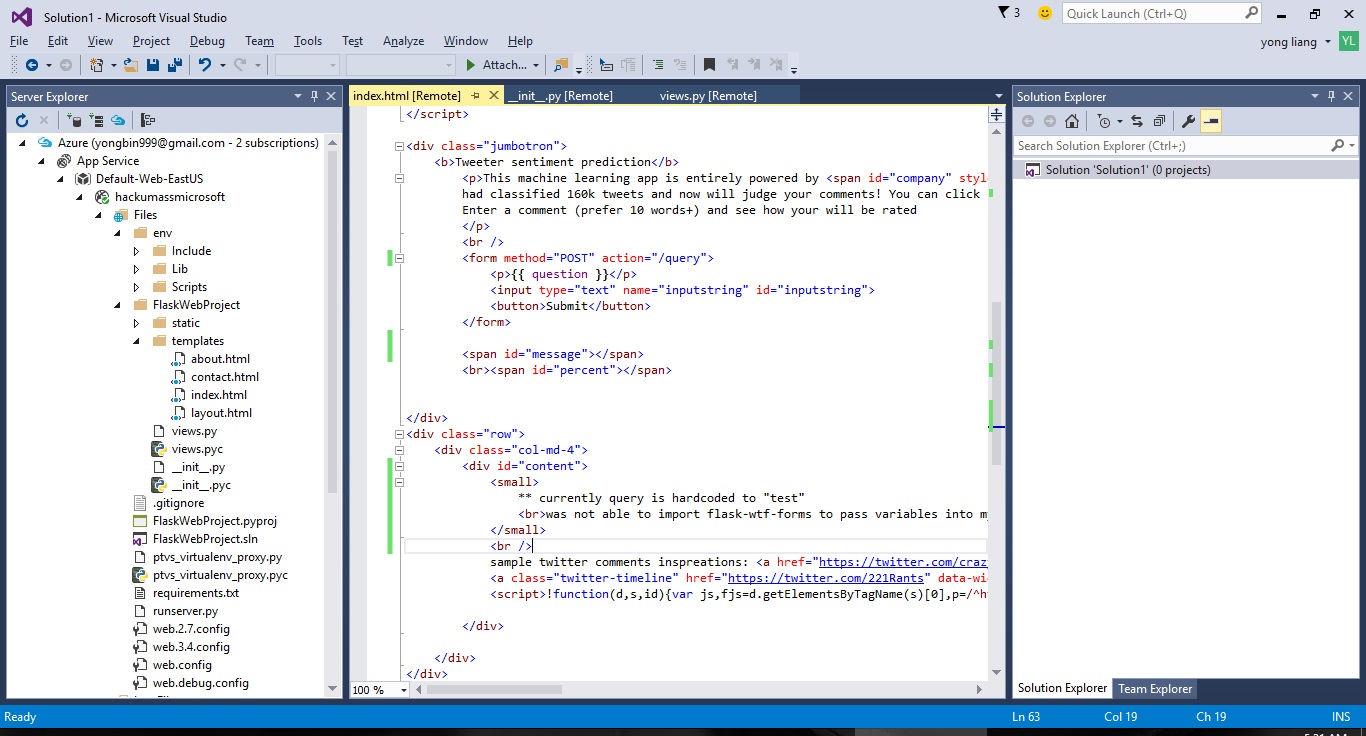Collapse the templates folder
This screenshot has height=736, width=1366.
(x=137, y=341)
